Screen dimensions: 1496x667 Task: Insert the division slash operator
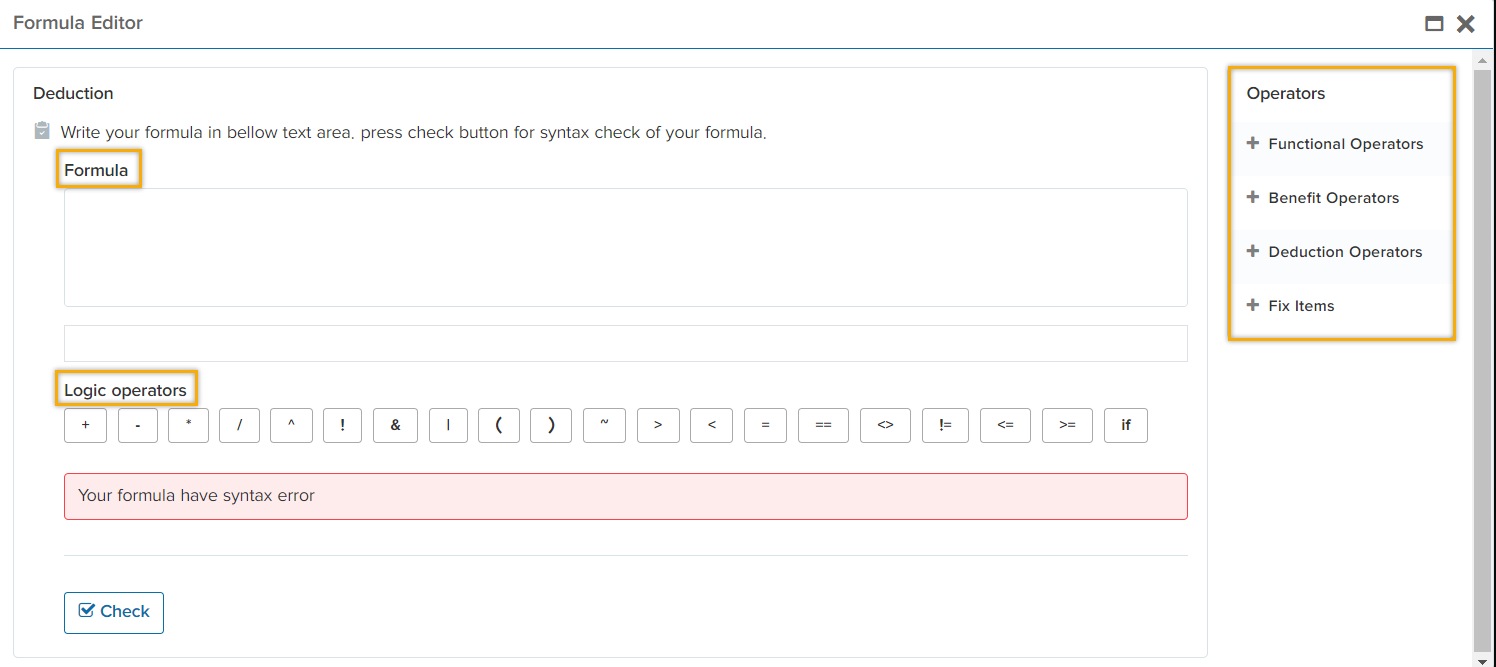click(240, 425)
